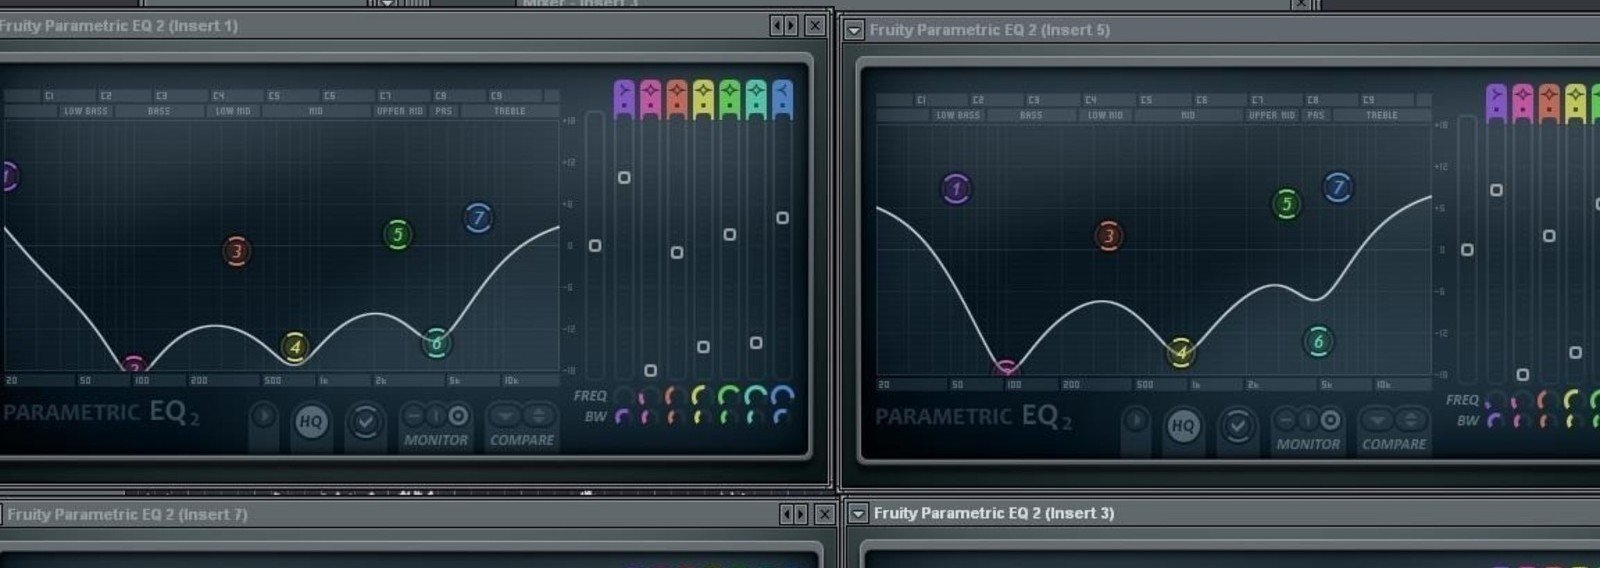
Task: Click band 1 purple BW knob, Insert 1
Action: tap(623, 417)
